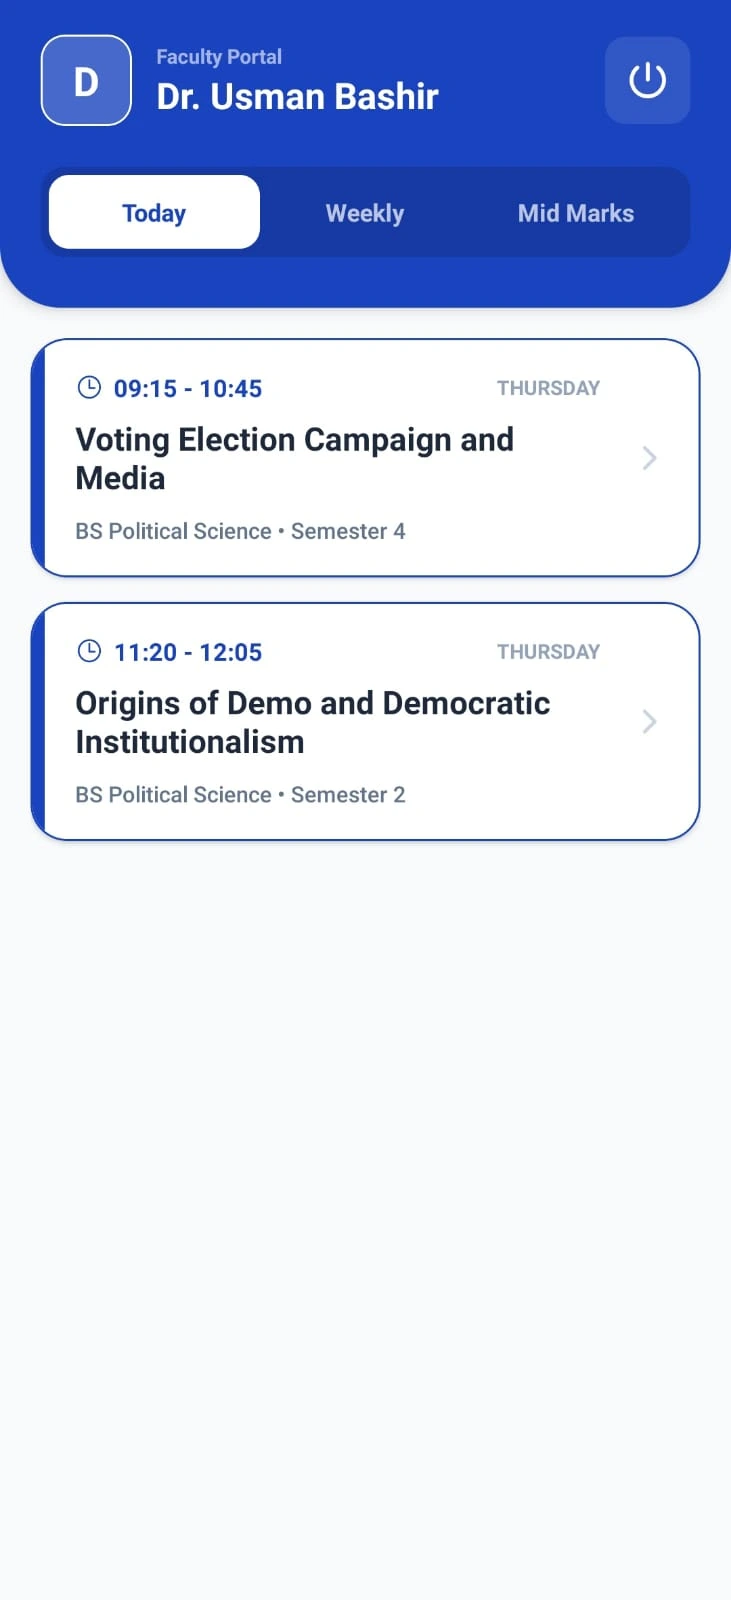The image size is (731, 1600).
Task: Click BS Political Science Semester 2 subtitle
Action: (241, 795)
